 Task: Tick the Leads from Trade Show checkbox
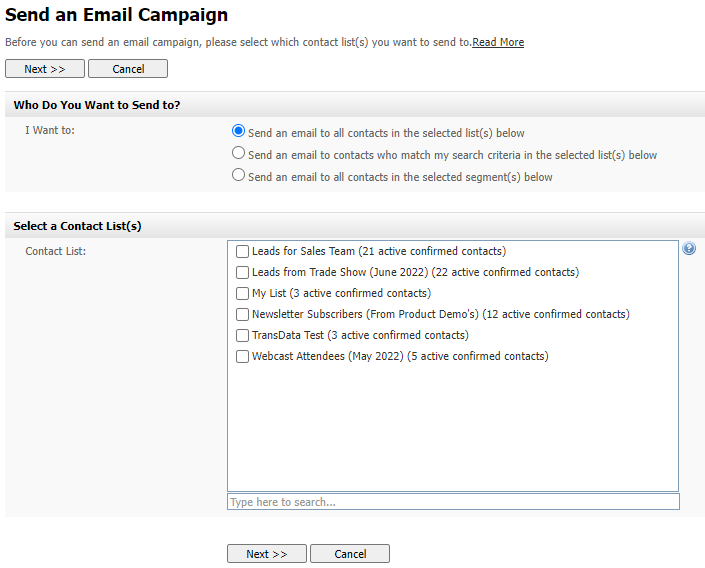click(x=243, y=272)
